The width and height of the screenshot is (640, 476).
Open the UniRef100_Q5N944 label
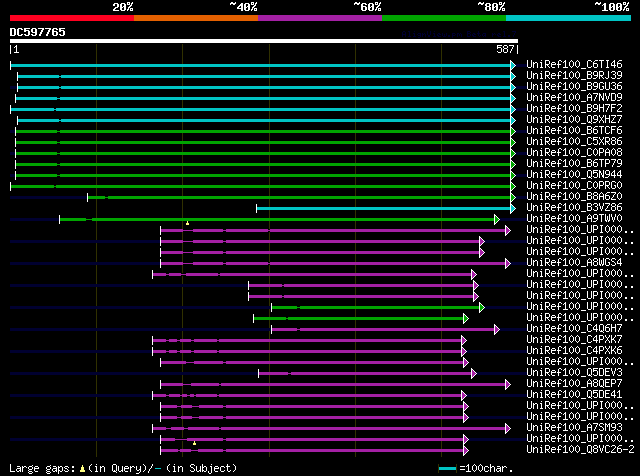click(574, 175)
